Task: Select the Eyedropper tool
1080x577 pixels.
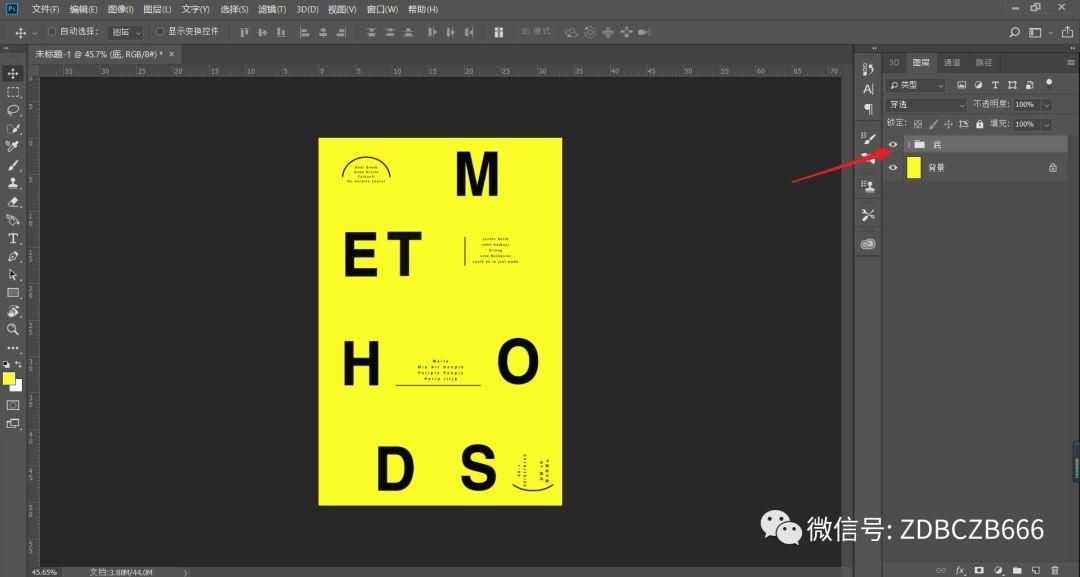Action: click(13, 147)
